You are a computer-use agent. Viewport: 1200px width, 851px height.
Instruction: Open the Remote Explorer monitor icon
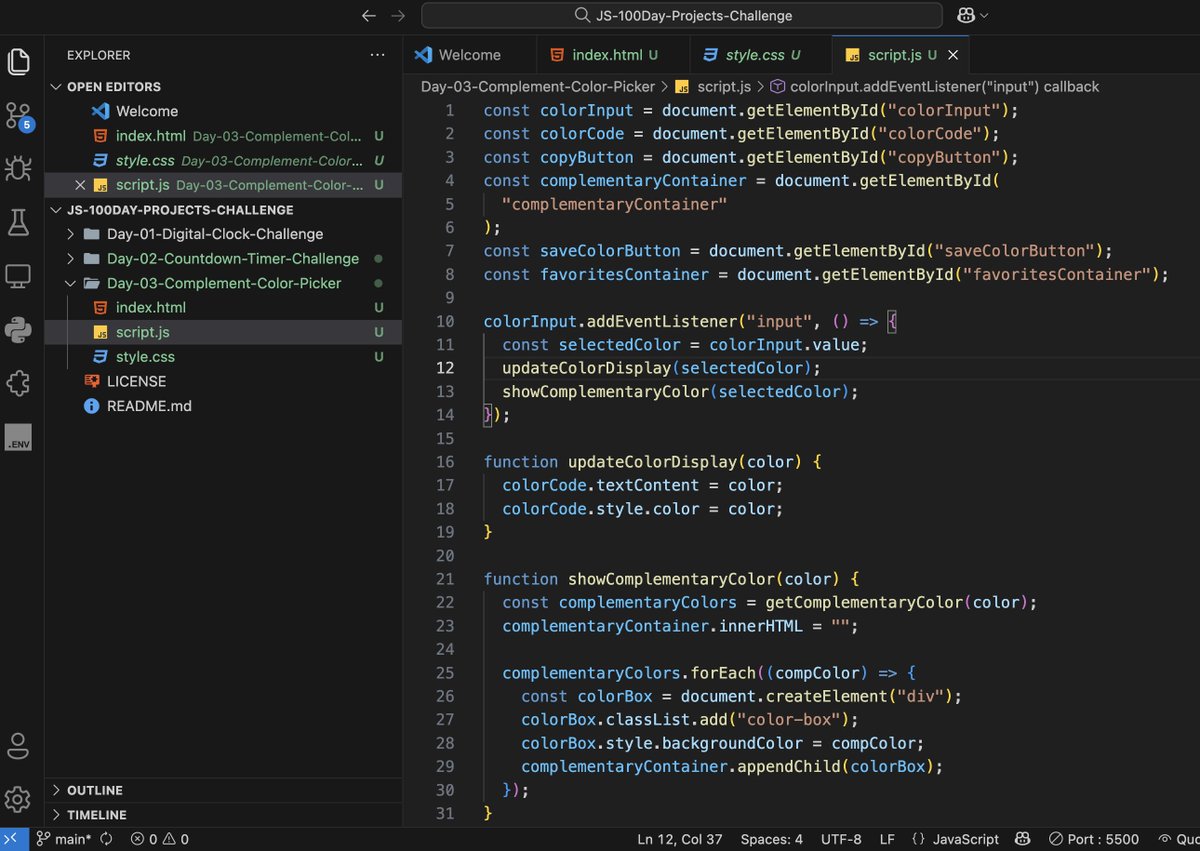pos(18,275)
